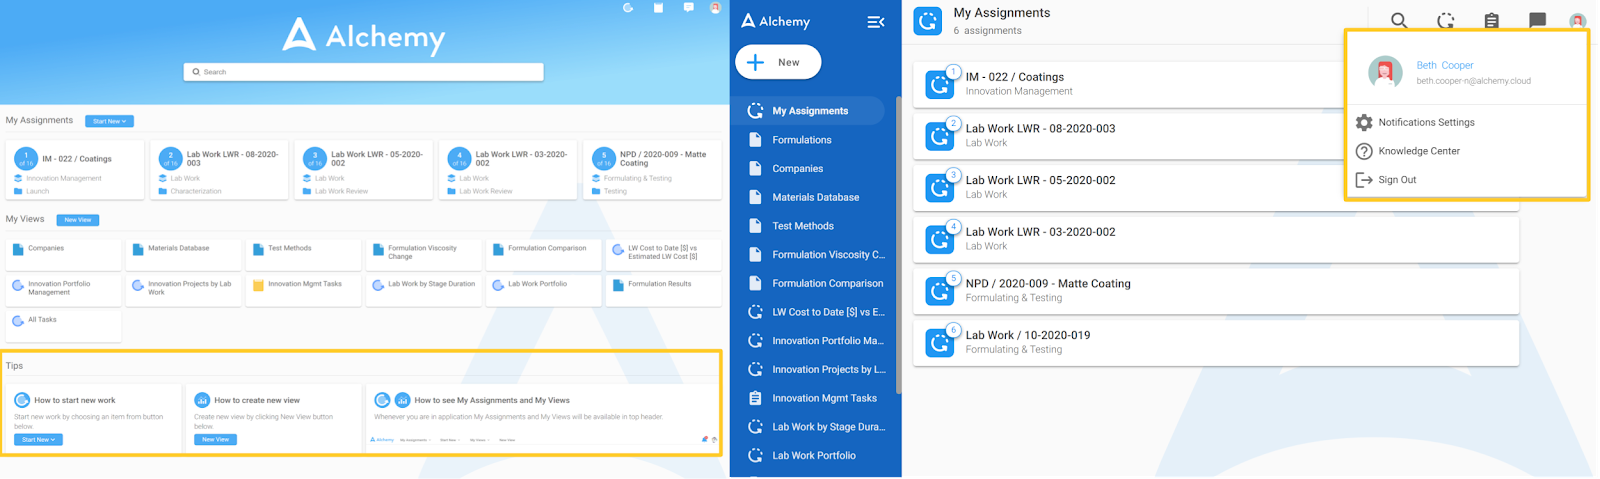Viewport: 1600px width, 479px height.
Task: Open the Materials Database view card icon
Action: [x=138, y=249]
